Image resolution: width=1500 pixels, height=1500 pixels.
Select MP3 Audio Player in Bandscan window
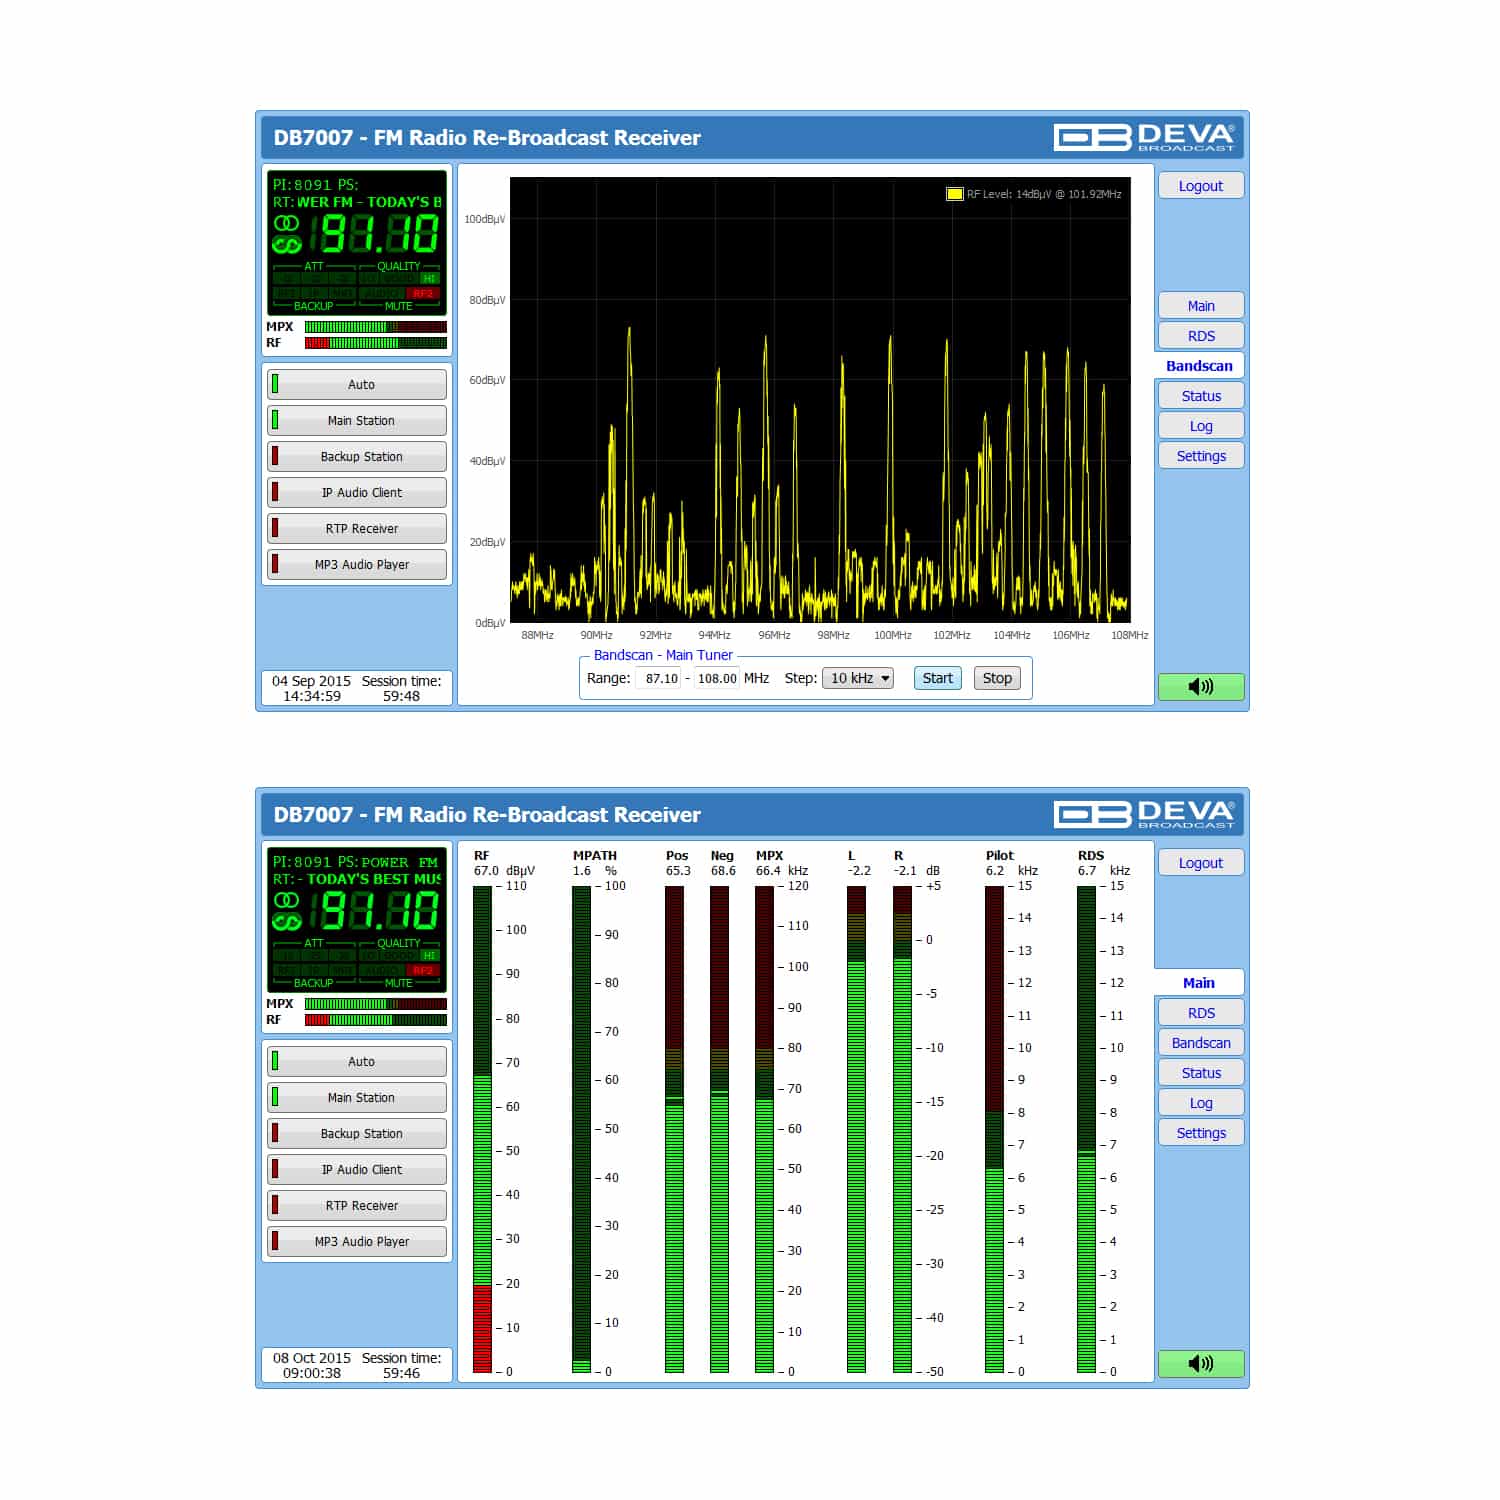[357, 564]
